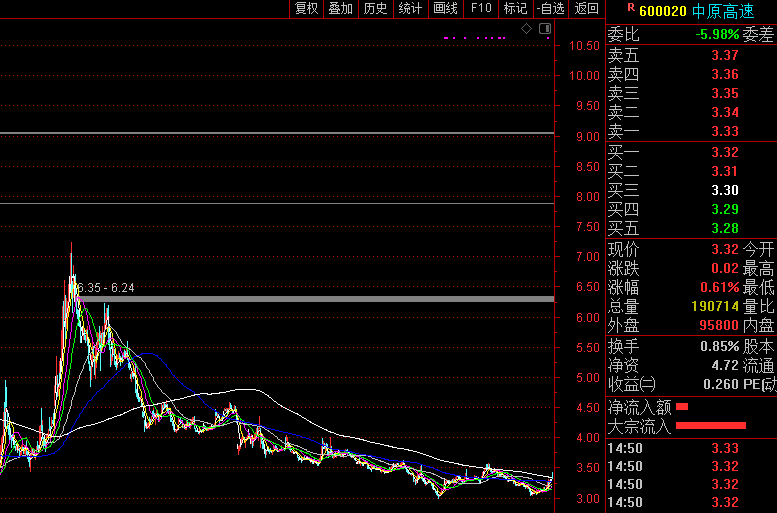Click the small panel icon beside the diamond
777x513 pixels.
(x=544, y=28)
